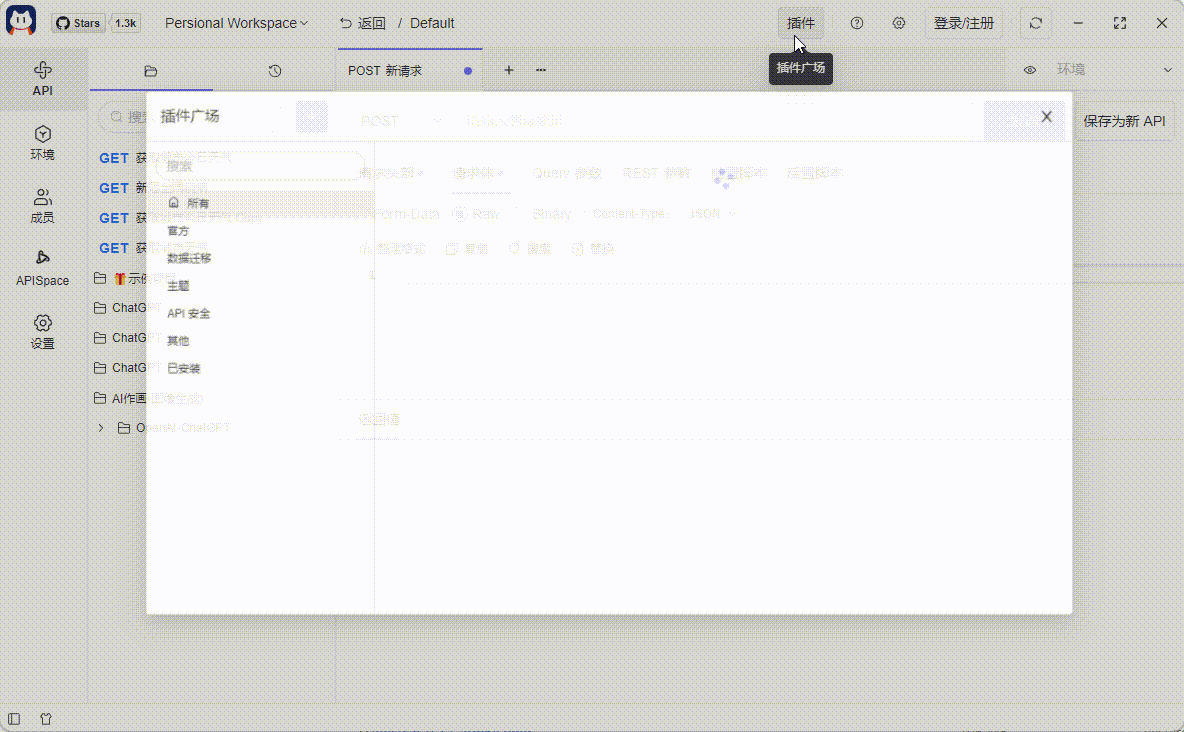Viewport: 1184px width, 732px height.
Task: Open 环境 in the left sidebar
Action: point(43,143)
